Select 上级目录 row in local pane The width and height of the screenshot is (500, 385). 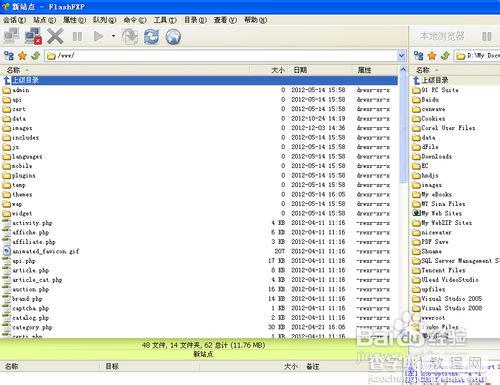[x=455, y=80]
